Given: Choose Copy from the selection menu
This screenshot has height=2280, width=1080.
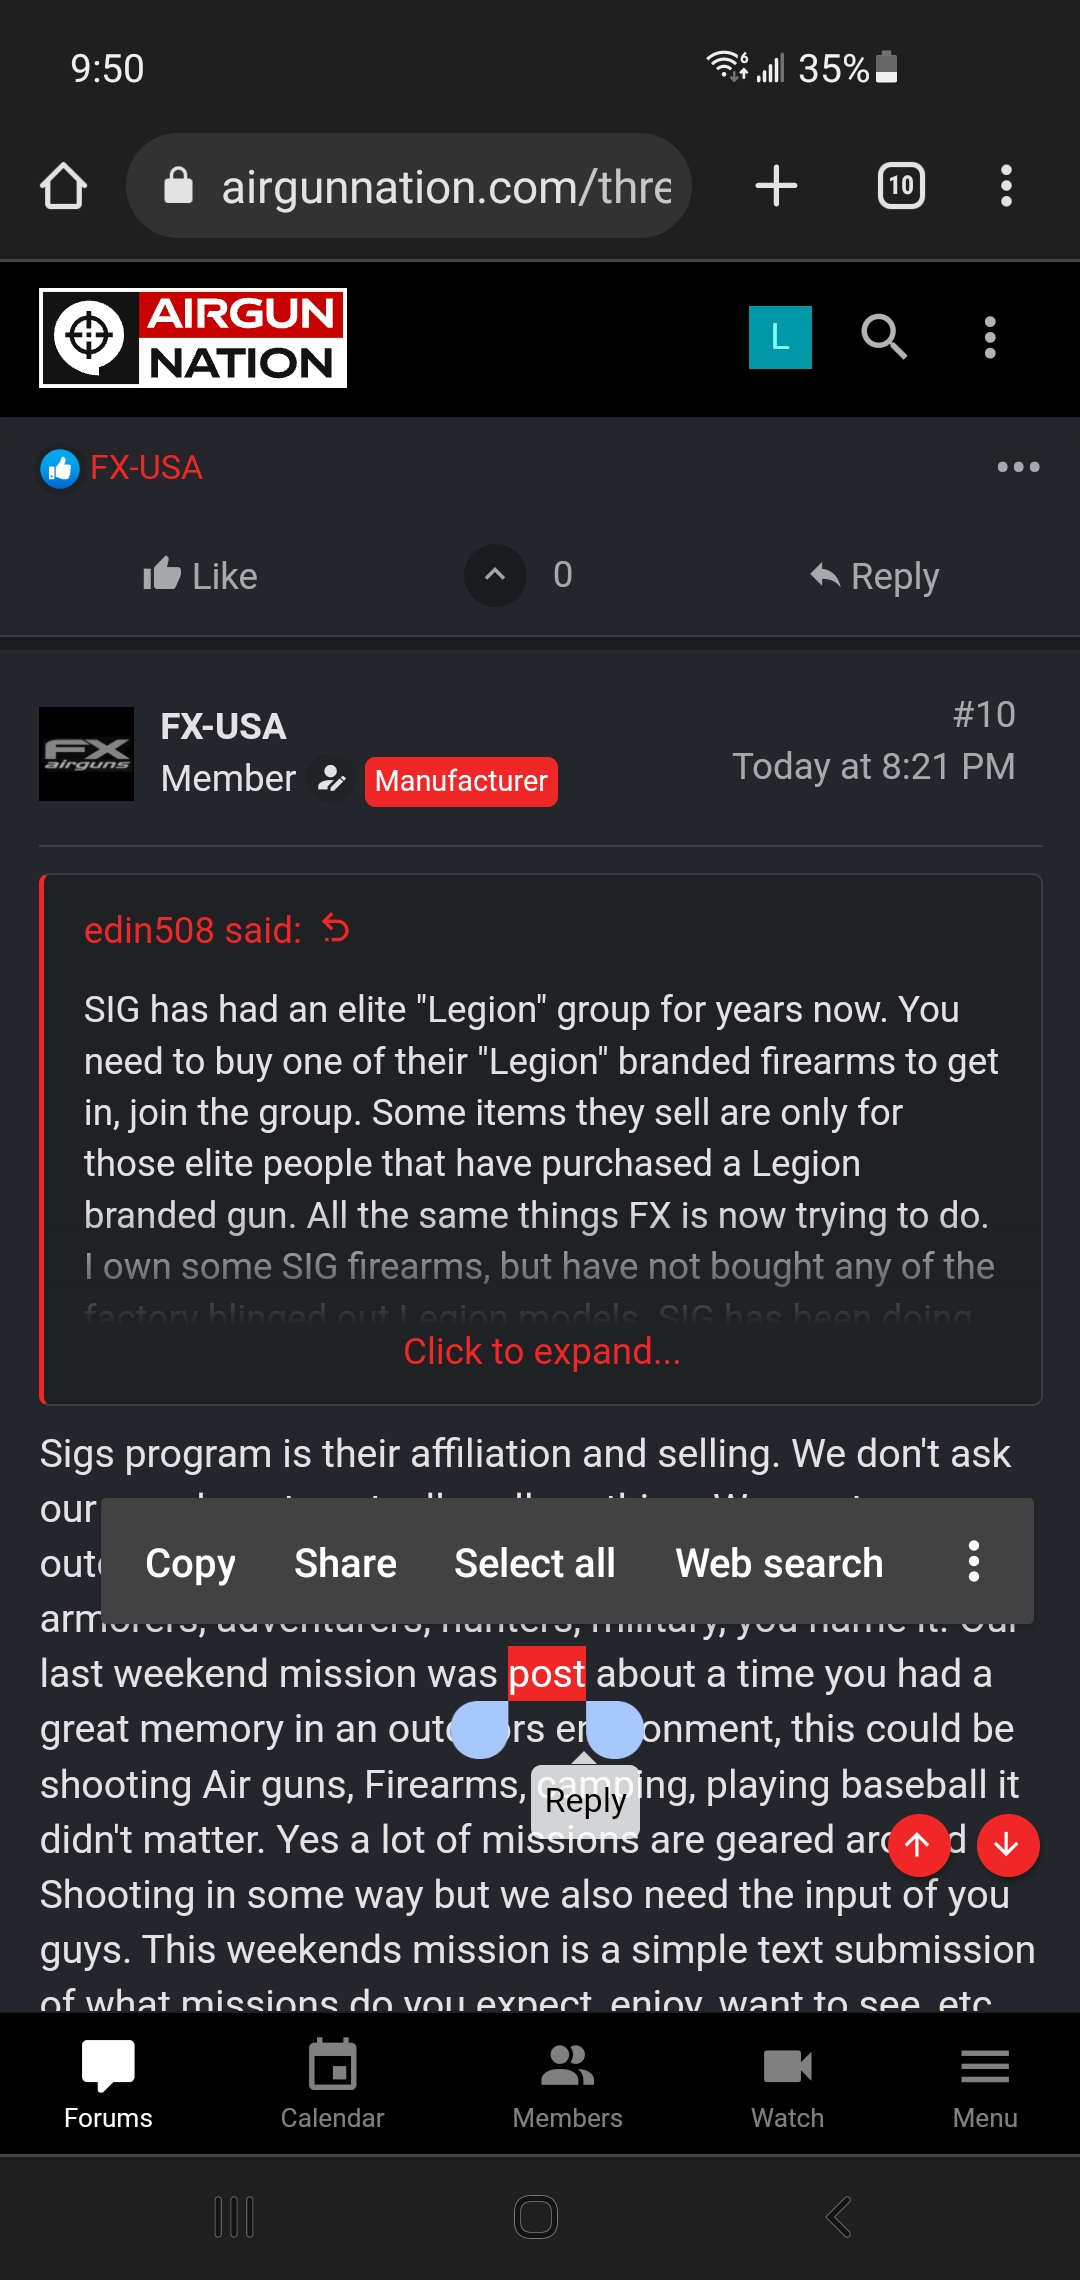Looking at the screenshot, I should (190, 1563).
